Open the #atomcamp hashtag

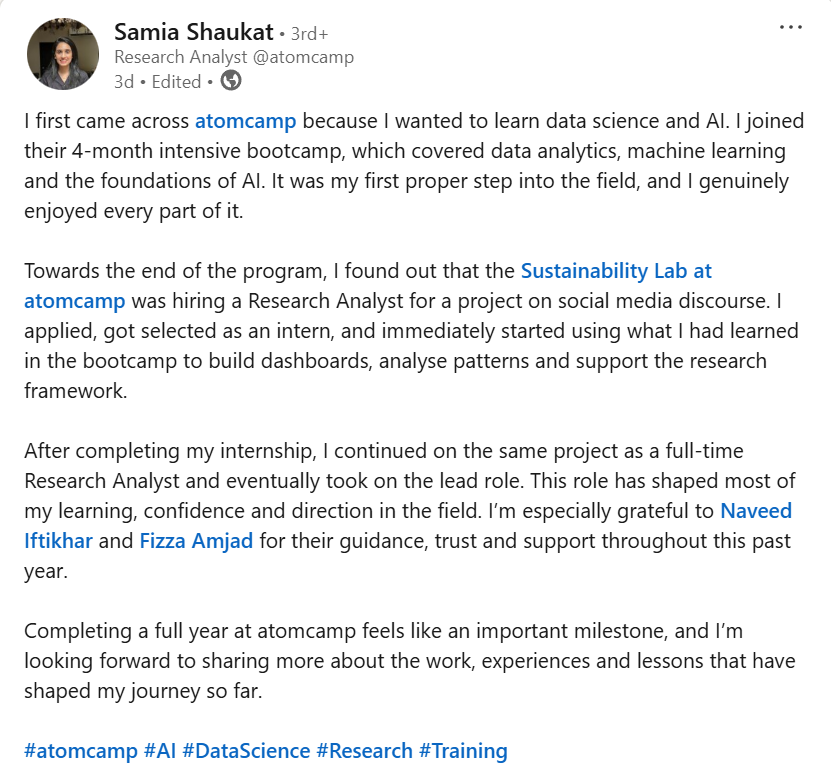coord(80,750)
